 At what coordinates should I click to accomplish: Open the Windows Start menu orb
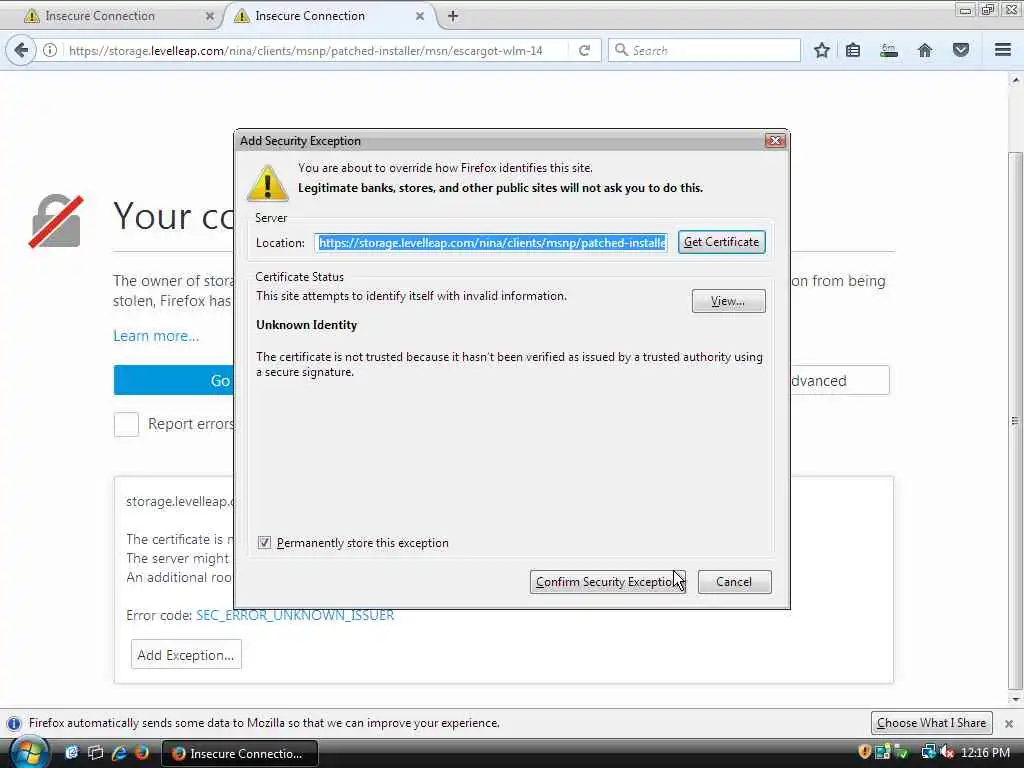click(29, 752)
